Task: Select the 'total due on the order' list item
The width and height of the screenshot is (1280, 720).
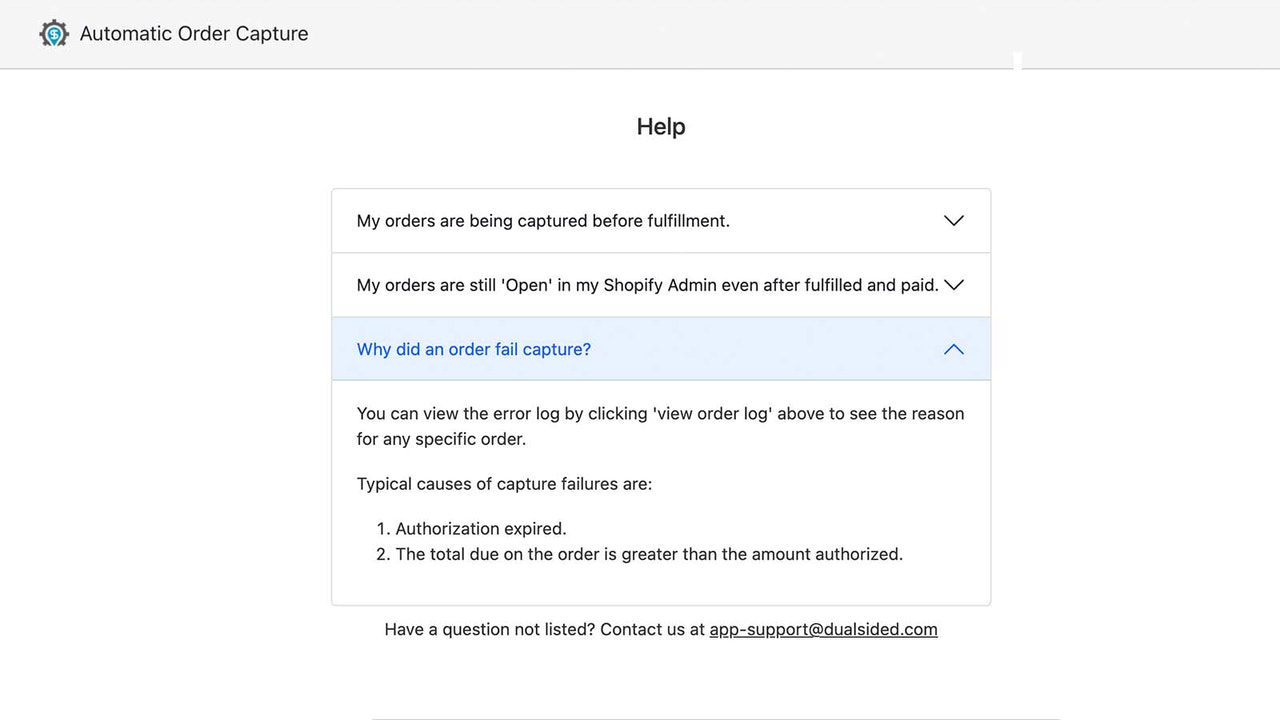Action: (649, 553)
